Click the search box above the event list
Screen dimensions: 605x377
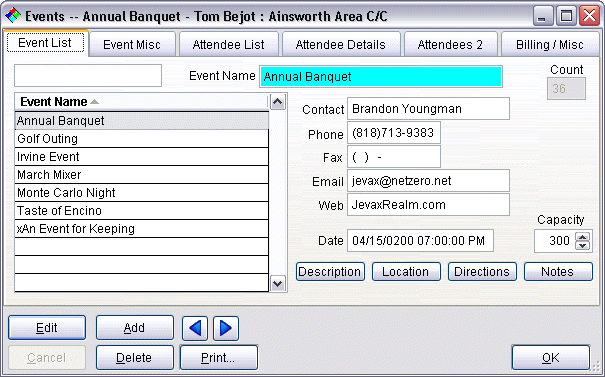click(88, 76)
